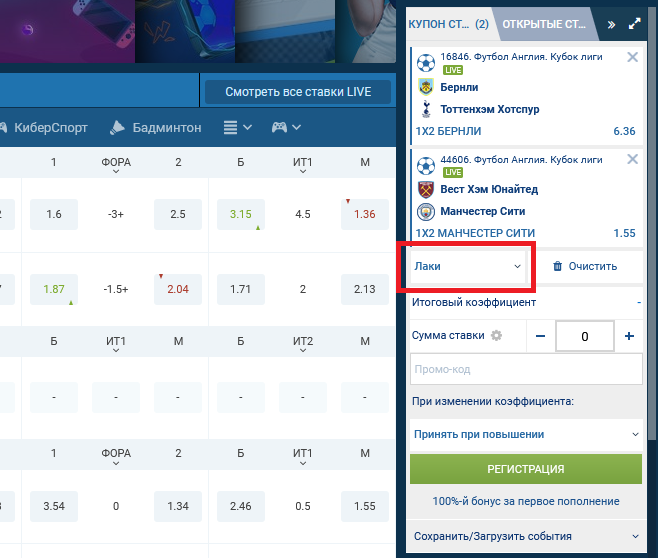The width and height of the screenshot is (658, 558).
Task: Remove the West Ham vs Manchester City bet
Action: [632, 160]
